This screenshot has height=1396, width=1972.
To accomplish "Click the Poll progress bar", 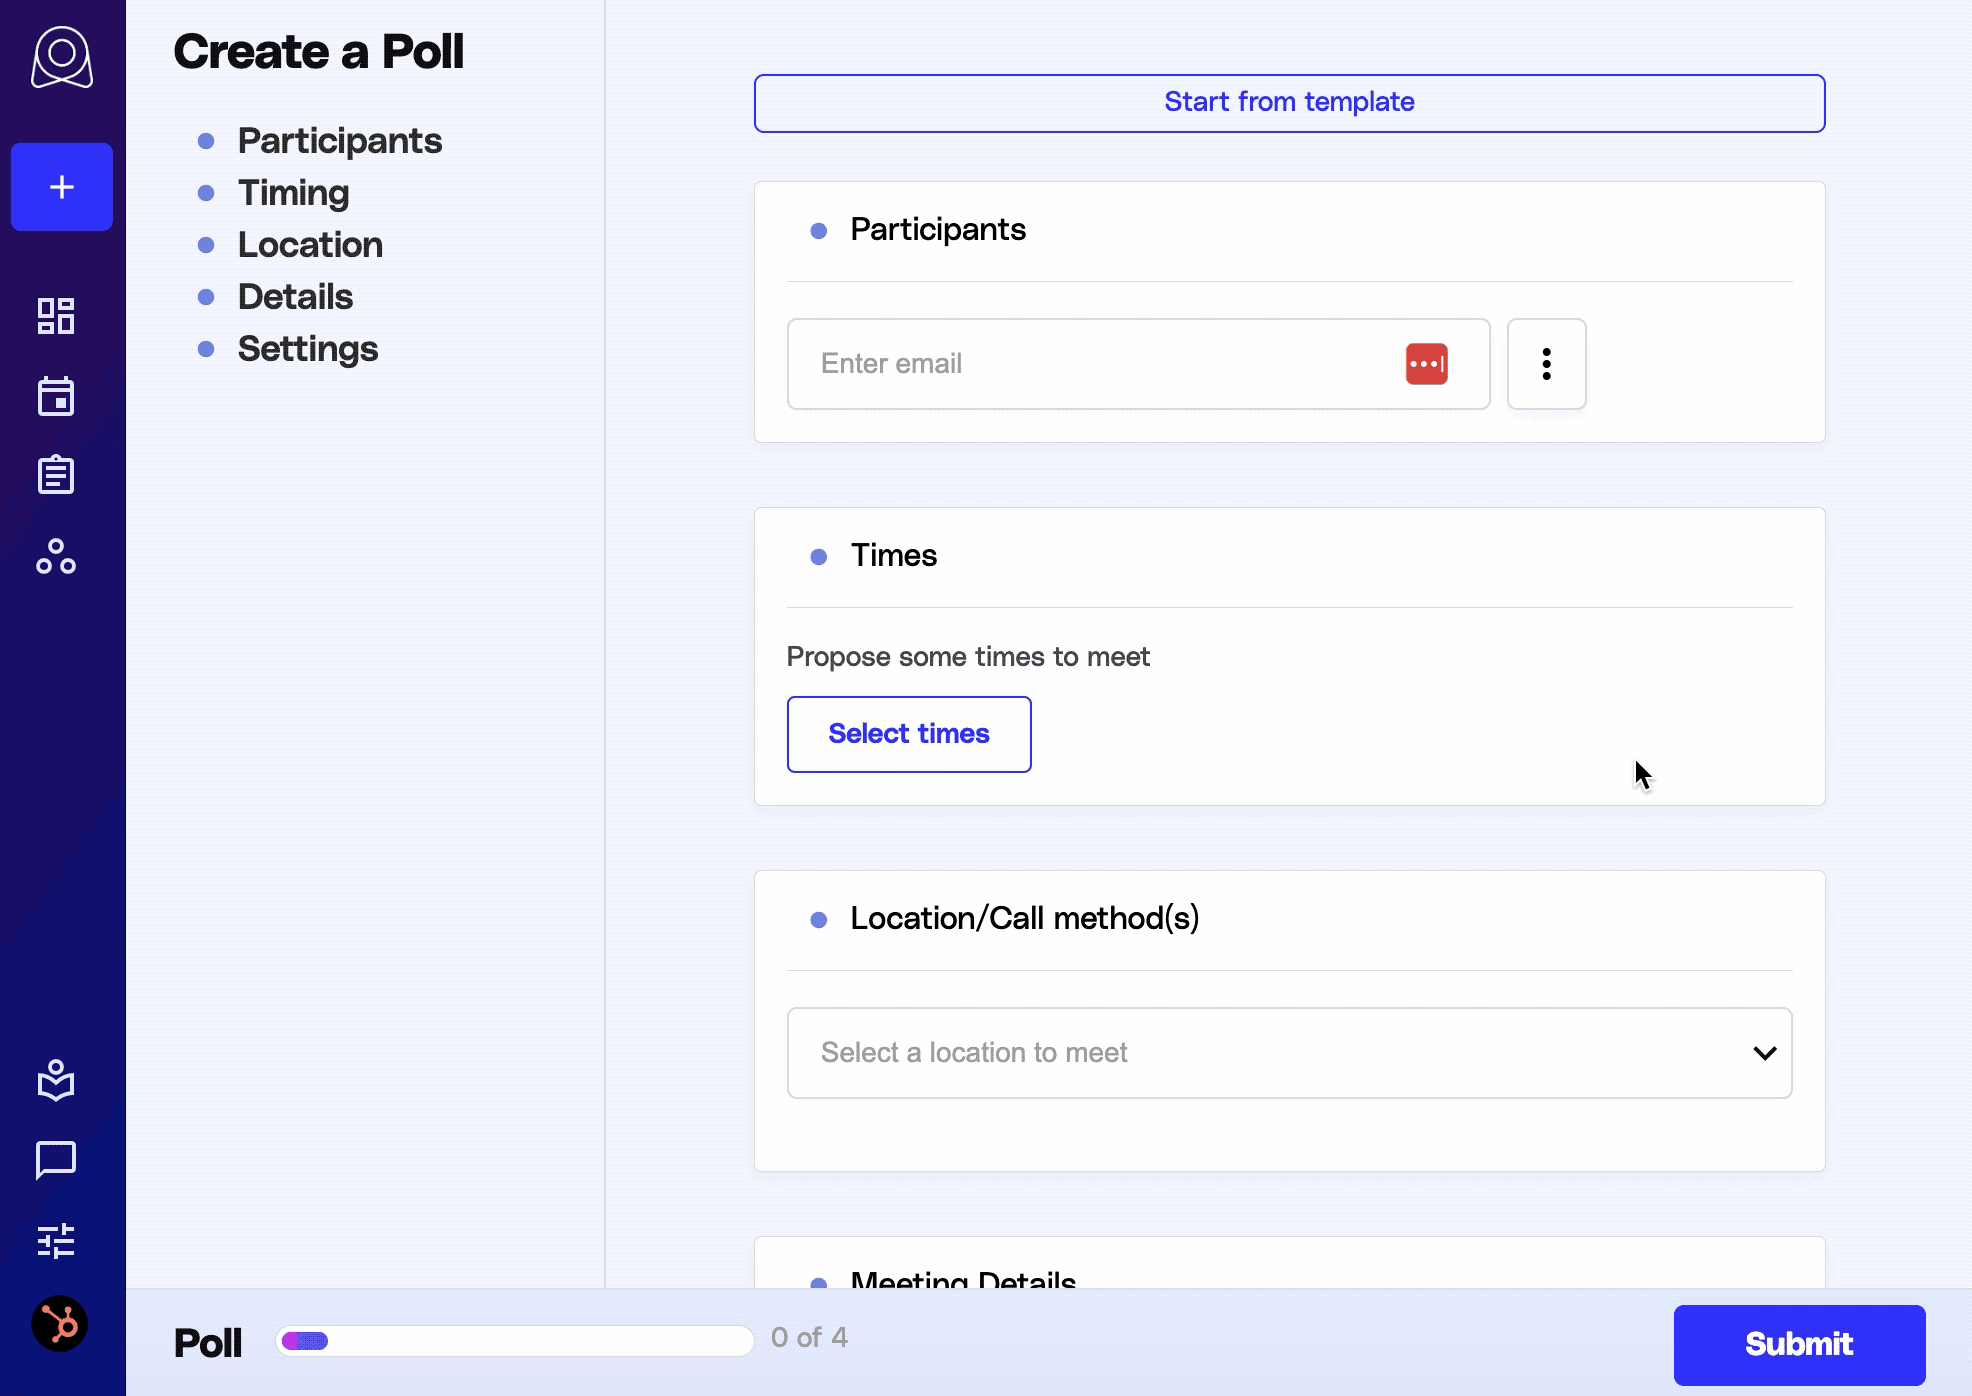I will coord(515,1341).
